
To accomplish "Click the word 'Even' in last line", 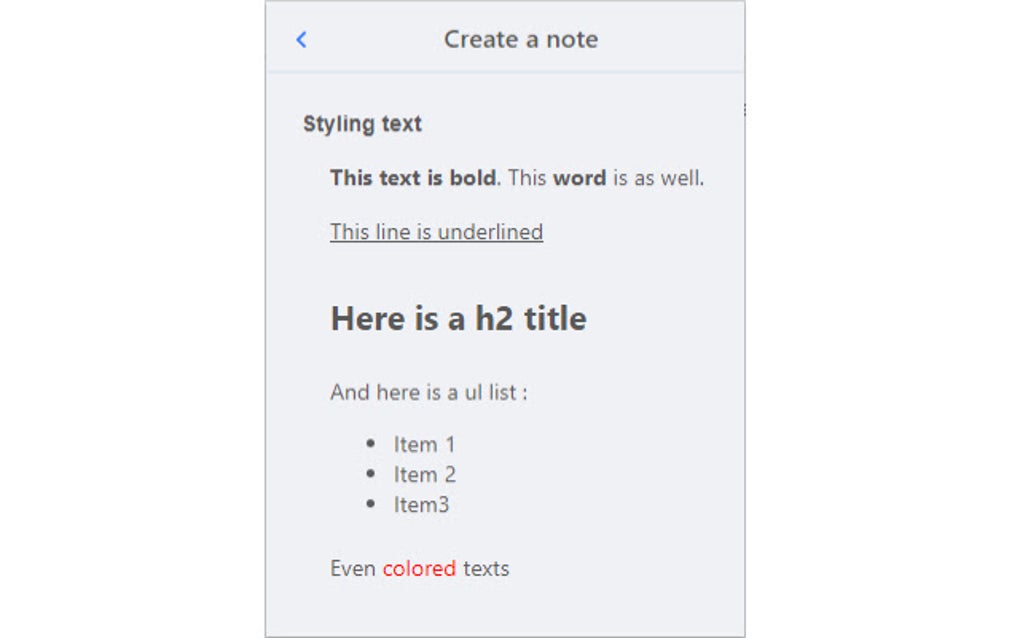I will (x=353, y=568).
